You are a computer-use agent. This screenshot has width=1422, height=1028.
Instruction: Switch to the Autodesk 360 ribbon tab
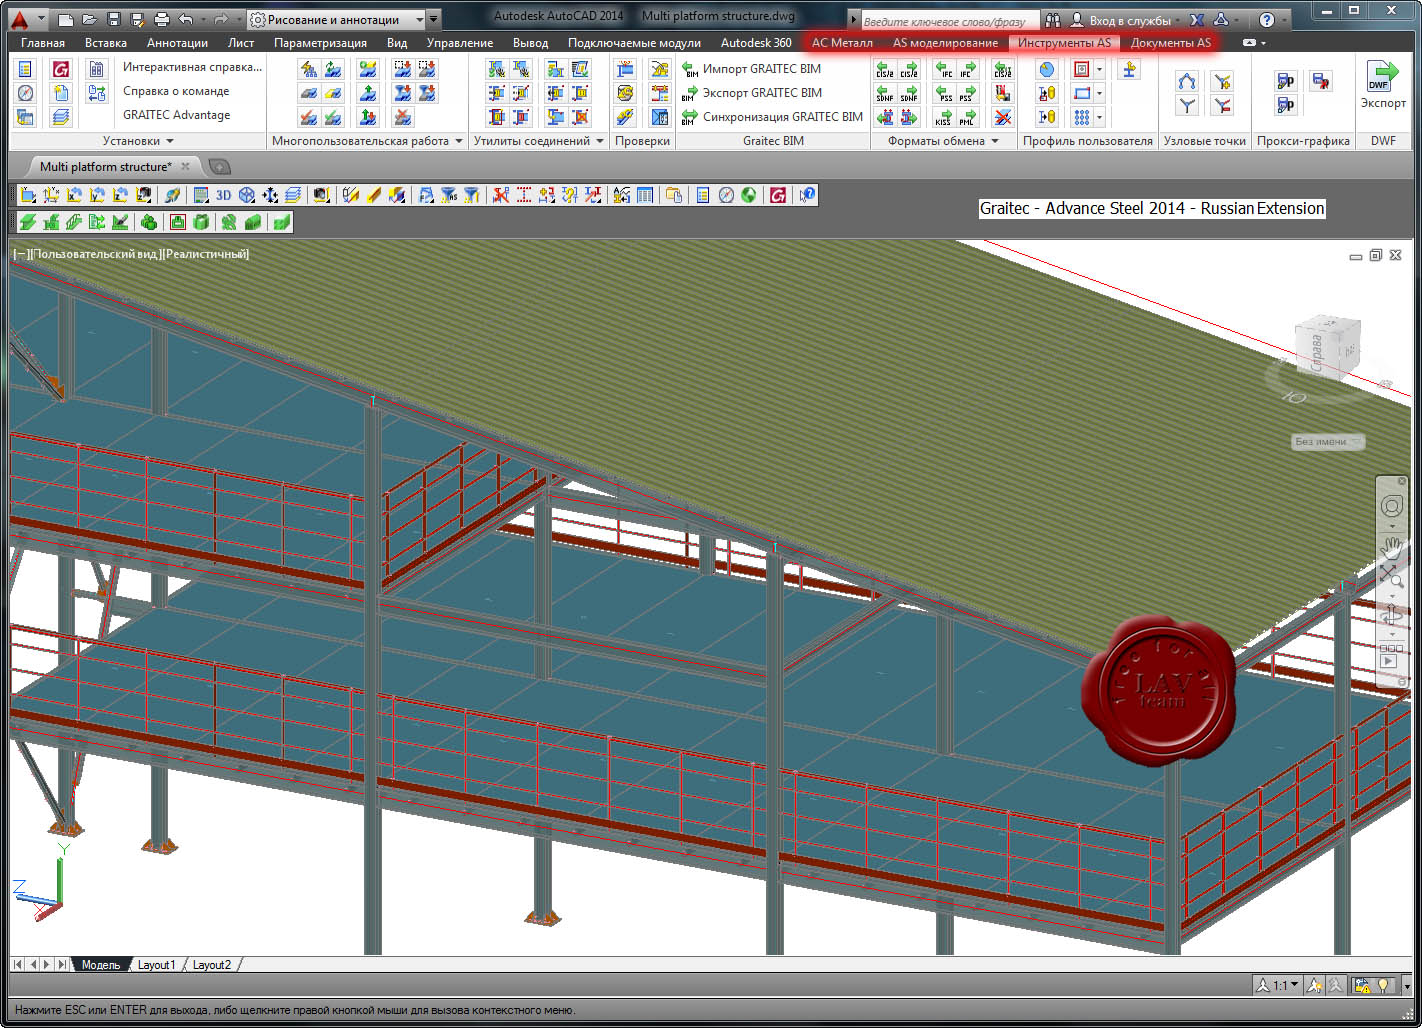point(756,43)
